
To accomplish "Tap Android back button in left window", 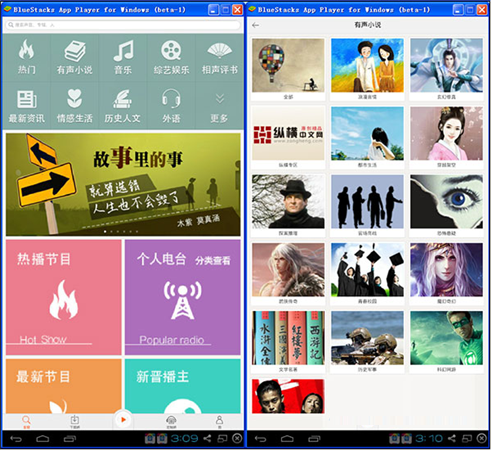I will 16,439.
